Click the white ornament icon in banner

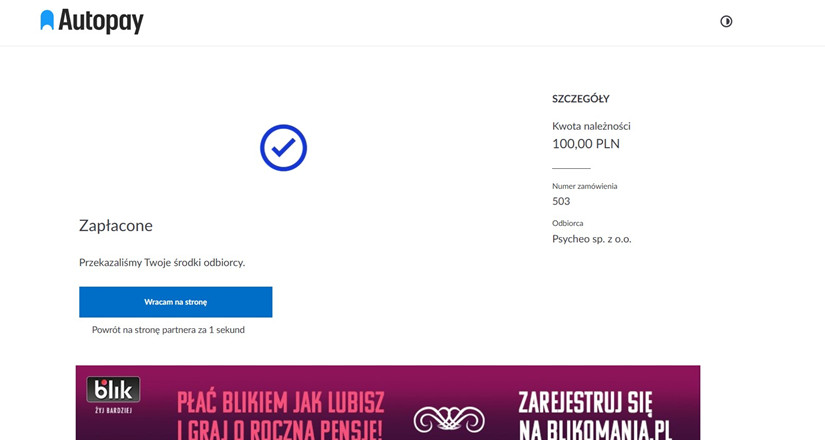pyautogui.click(x=449, y=419)
